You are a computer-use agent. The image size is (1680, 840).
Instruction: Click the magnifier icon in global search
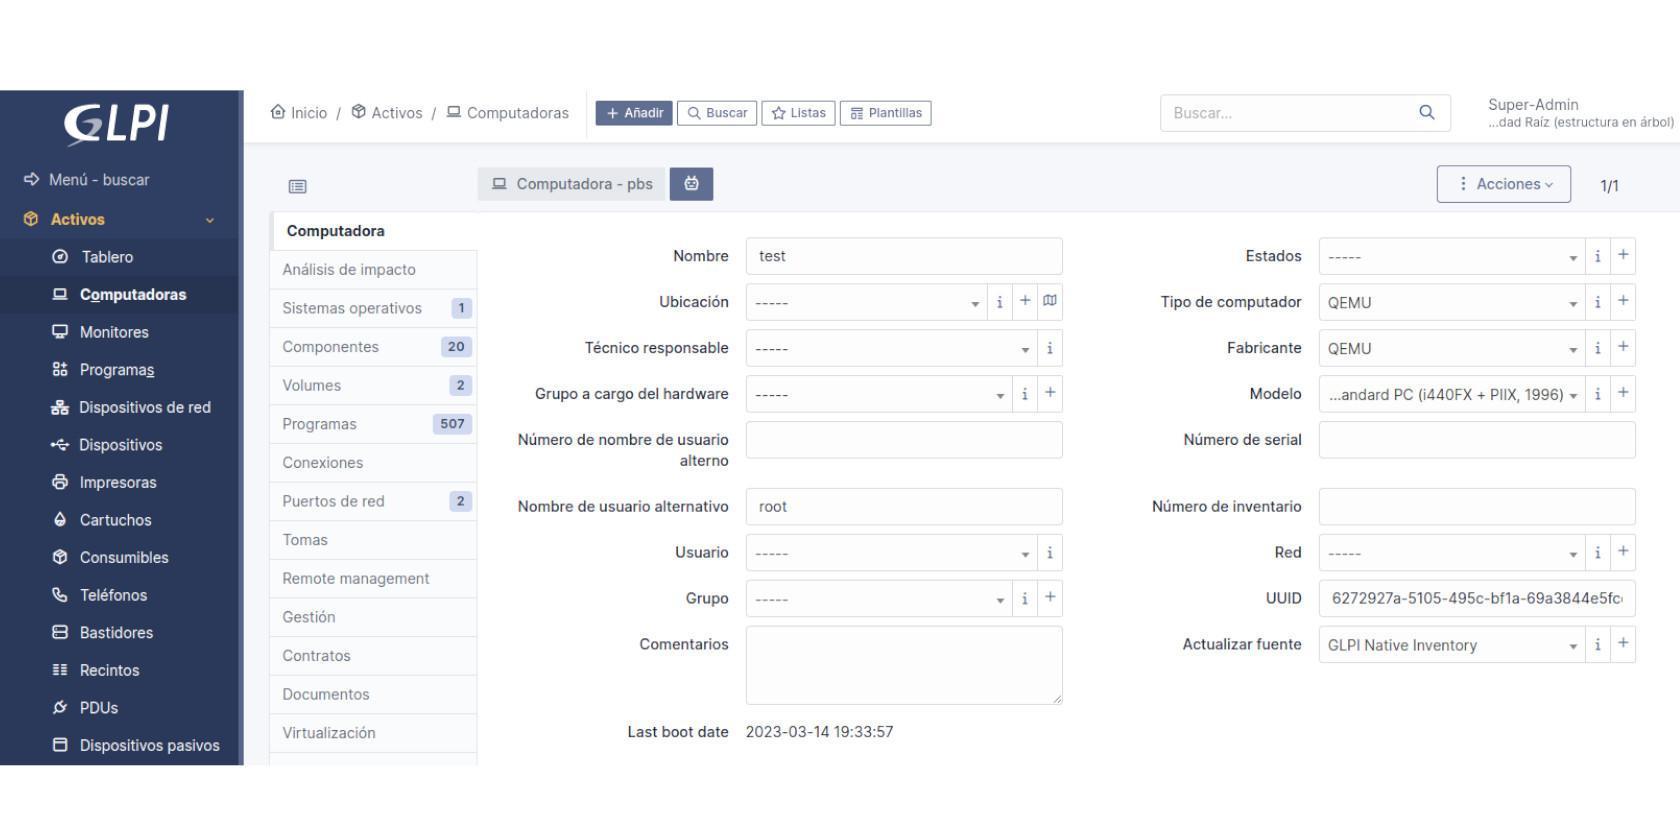pos(1427,113)
